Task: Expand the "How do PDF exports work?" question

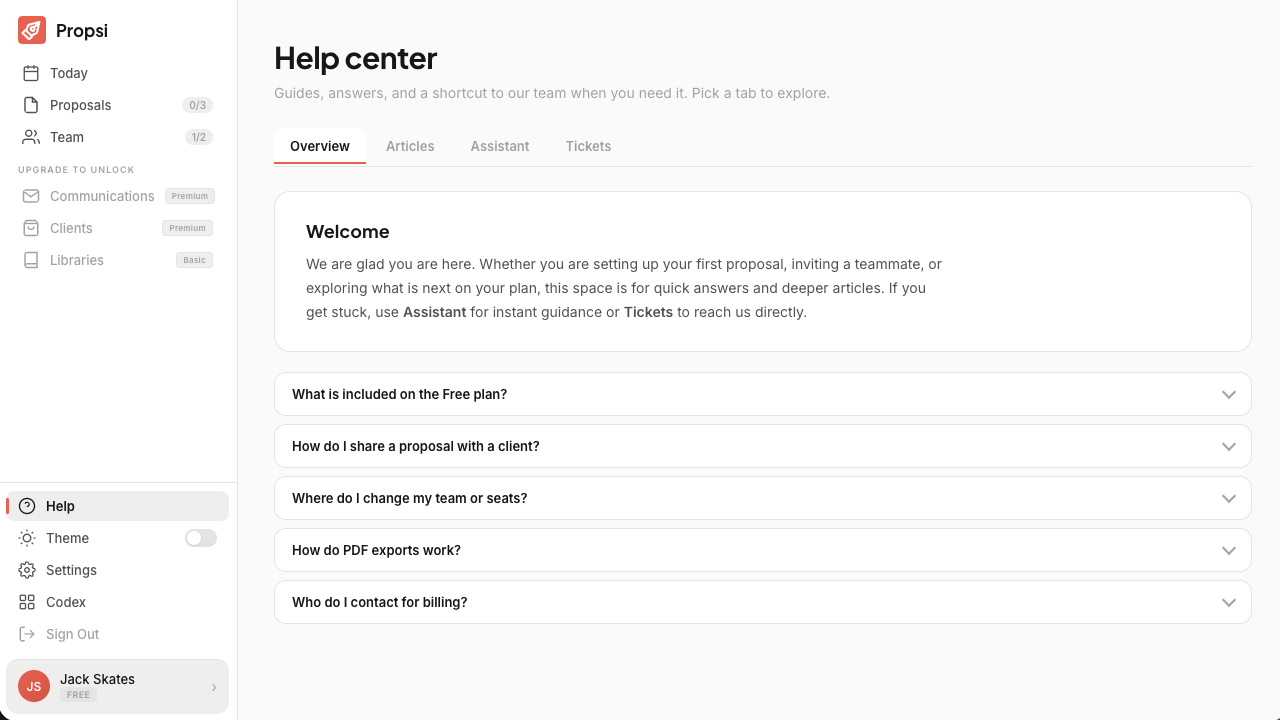Action: [763, 550]
